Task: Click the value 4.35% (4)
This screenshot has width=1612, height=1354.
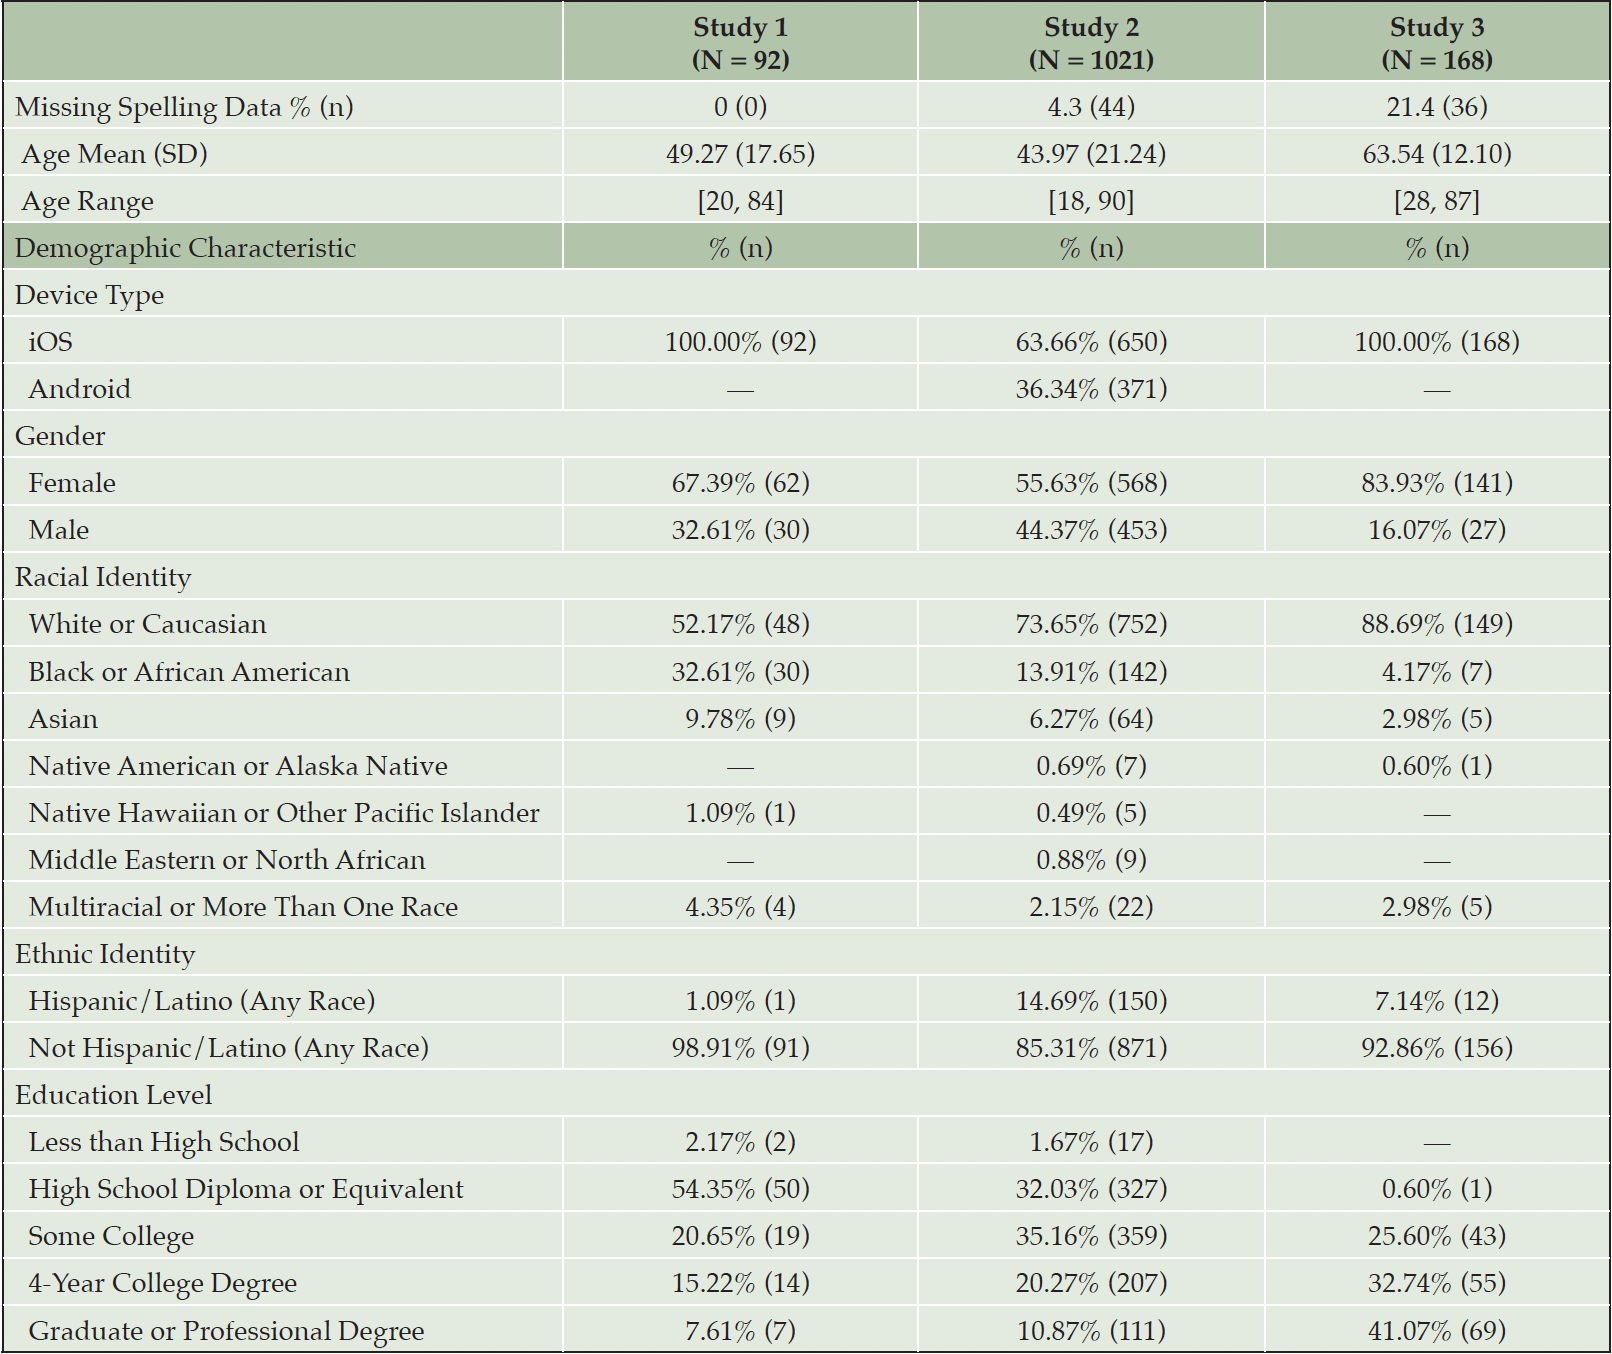Action: (740, 907)
